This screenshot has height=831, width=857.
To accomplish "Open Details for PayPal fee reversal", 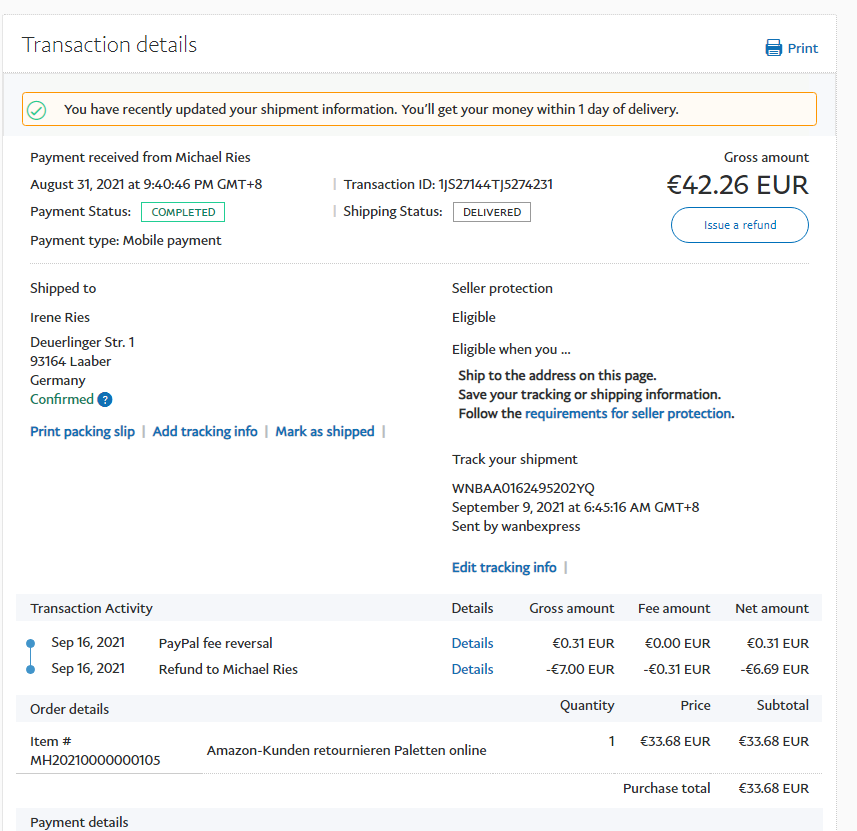I will click(472, 643).
